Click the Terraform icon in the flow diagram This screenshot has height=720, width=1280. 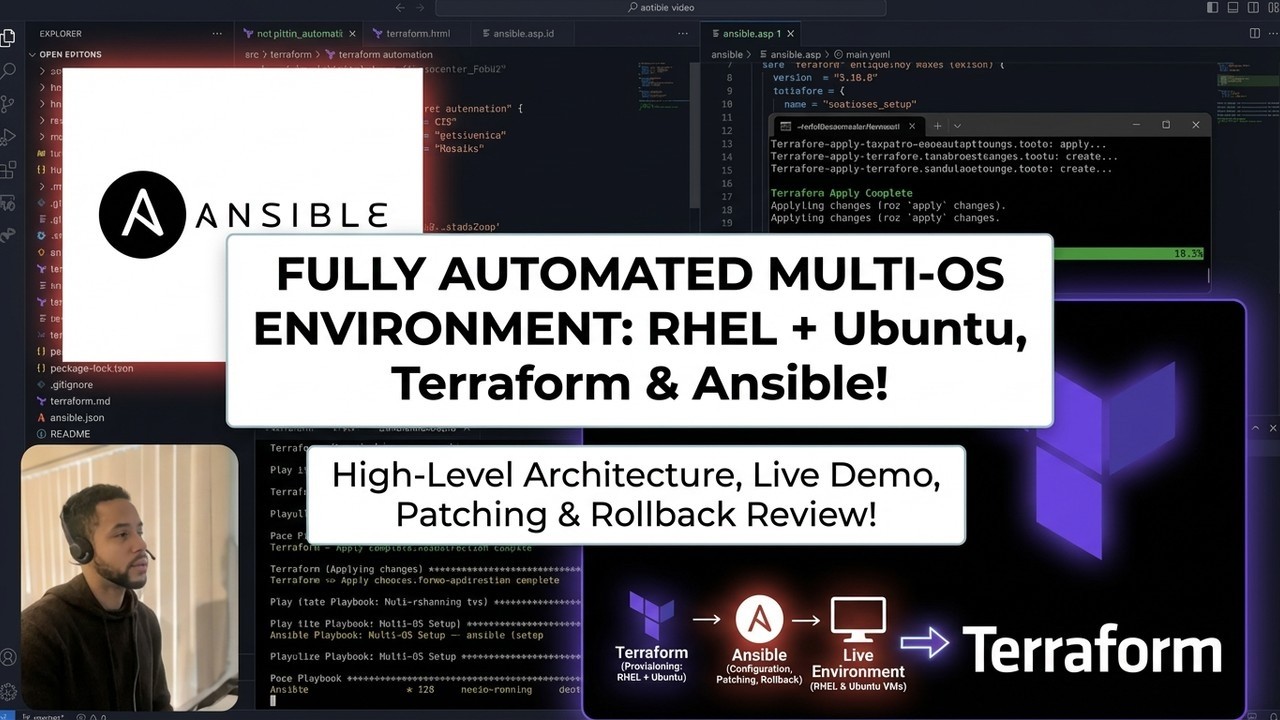coord(651,616)
